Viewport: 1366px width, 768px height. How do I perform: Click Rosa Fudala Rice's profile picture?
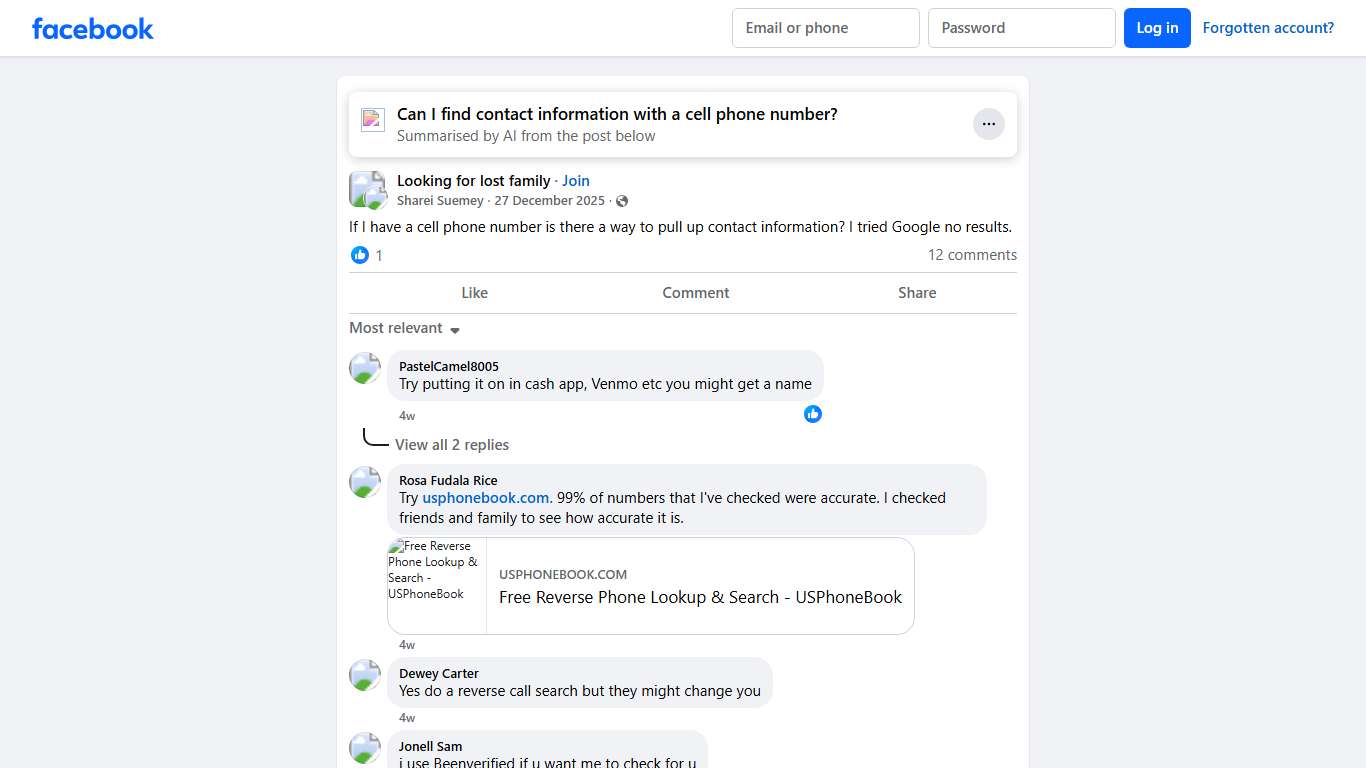365,482
